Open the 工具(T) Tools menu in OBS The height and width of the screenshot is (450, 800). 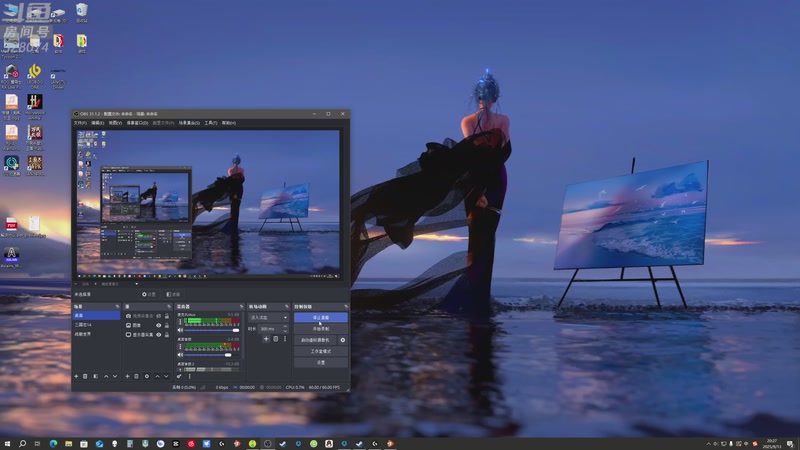[211, 123]
